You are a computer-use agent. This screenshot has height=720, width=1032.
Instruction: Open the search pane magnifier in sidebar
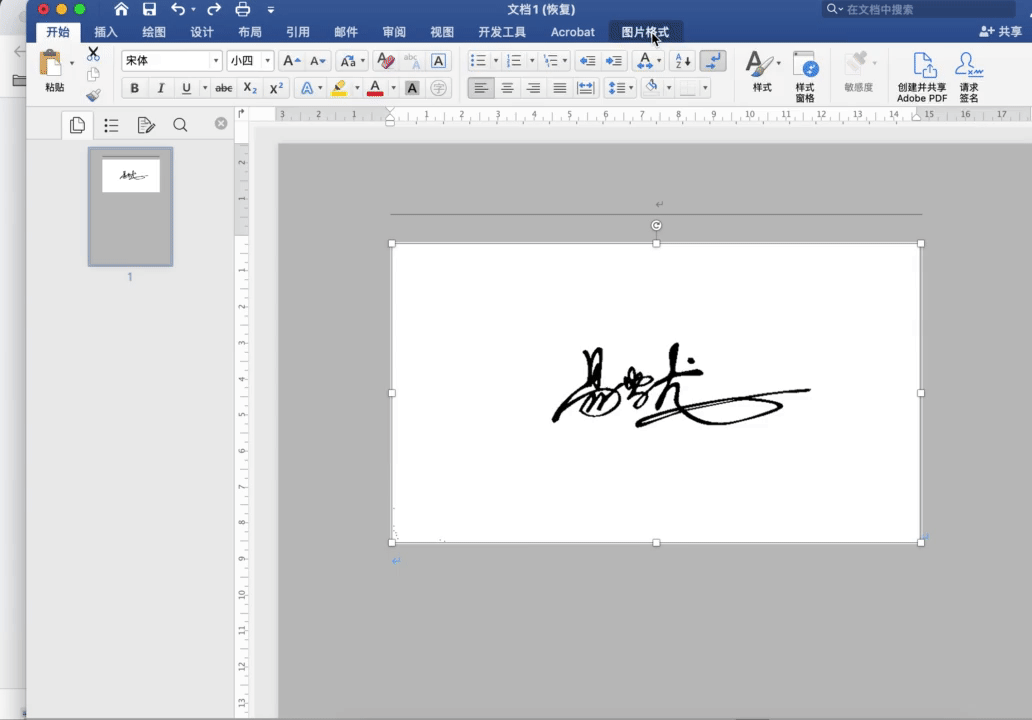(180, 125)
